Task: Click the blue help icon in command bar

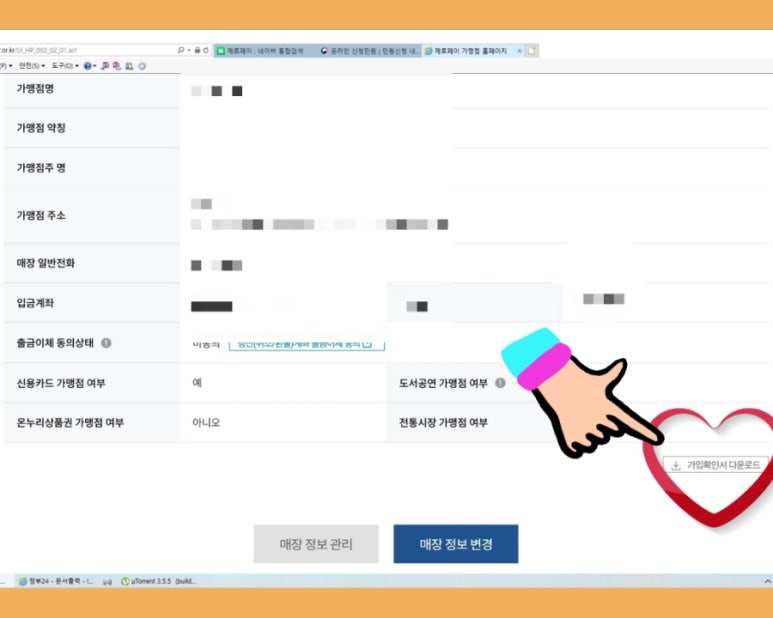Action: 87,66
